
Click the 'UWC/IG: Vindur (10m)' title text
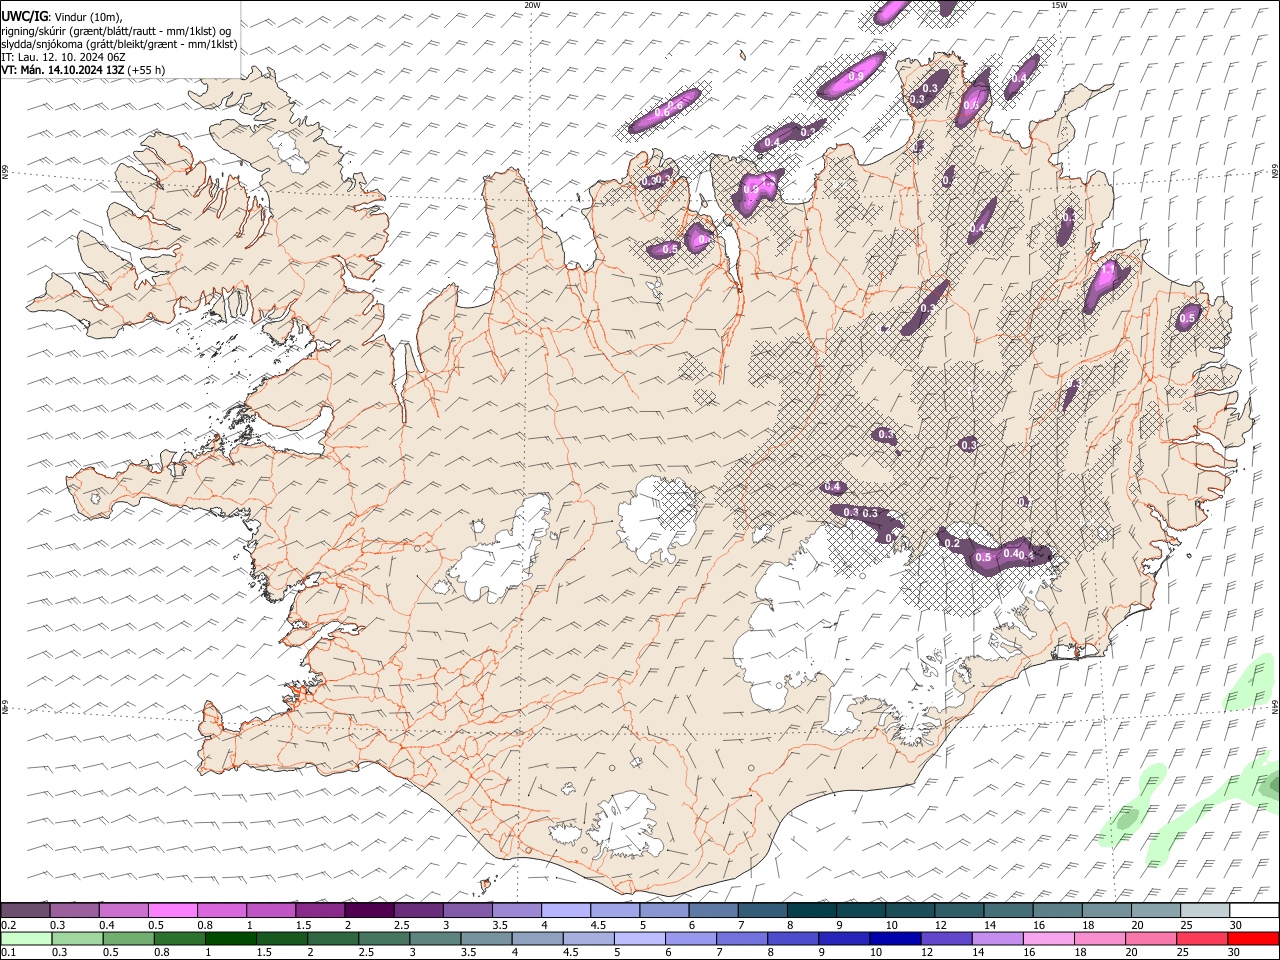coord(62,17)
